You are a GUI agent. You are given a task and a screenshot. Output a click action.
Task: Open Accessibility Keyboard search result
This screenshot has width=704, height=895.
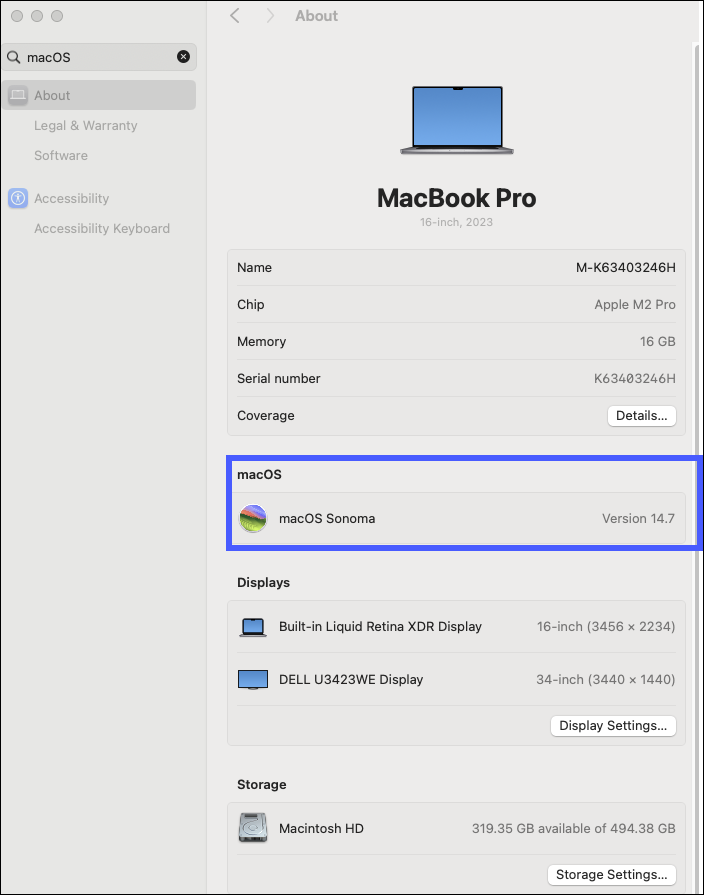click(x=102, y=228)
